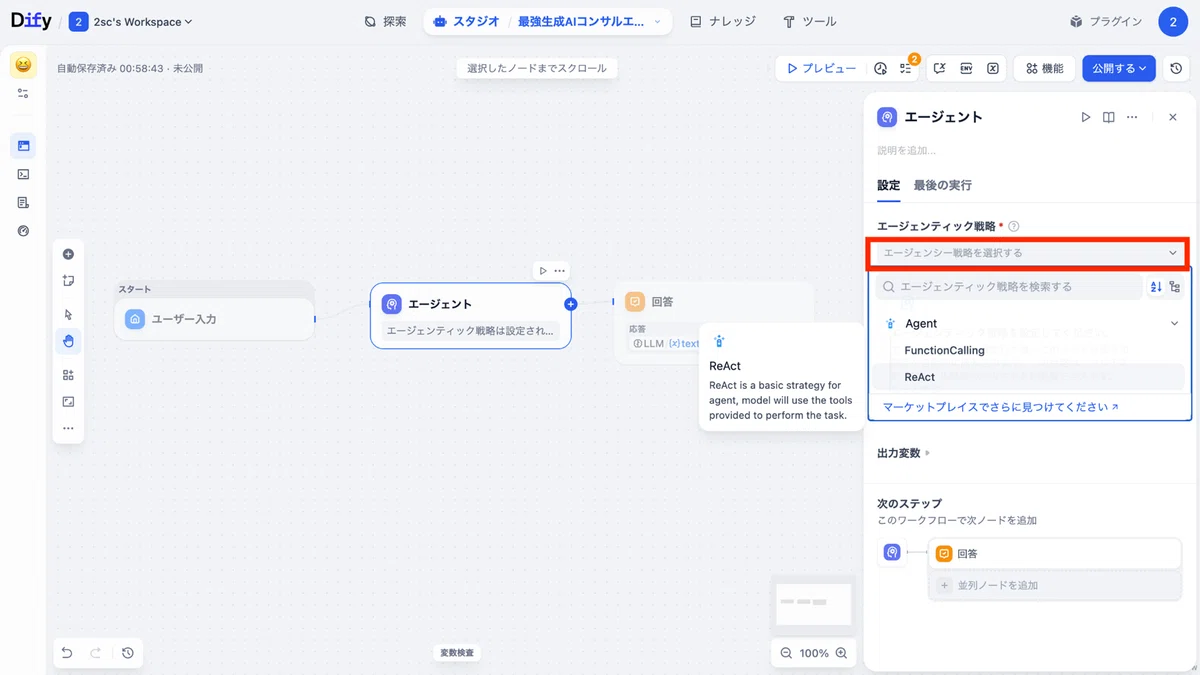This screenshot has width=1200, height=675.
Task: Click the export image icon in canvas toolbar
Action: (x=68, y=401)
